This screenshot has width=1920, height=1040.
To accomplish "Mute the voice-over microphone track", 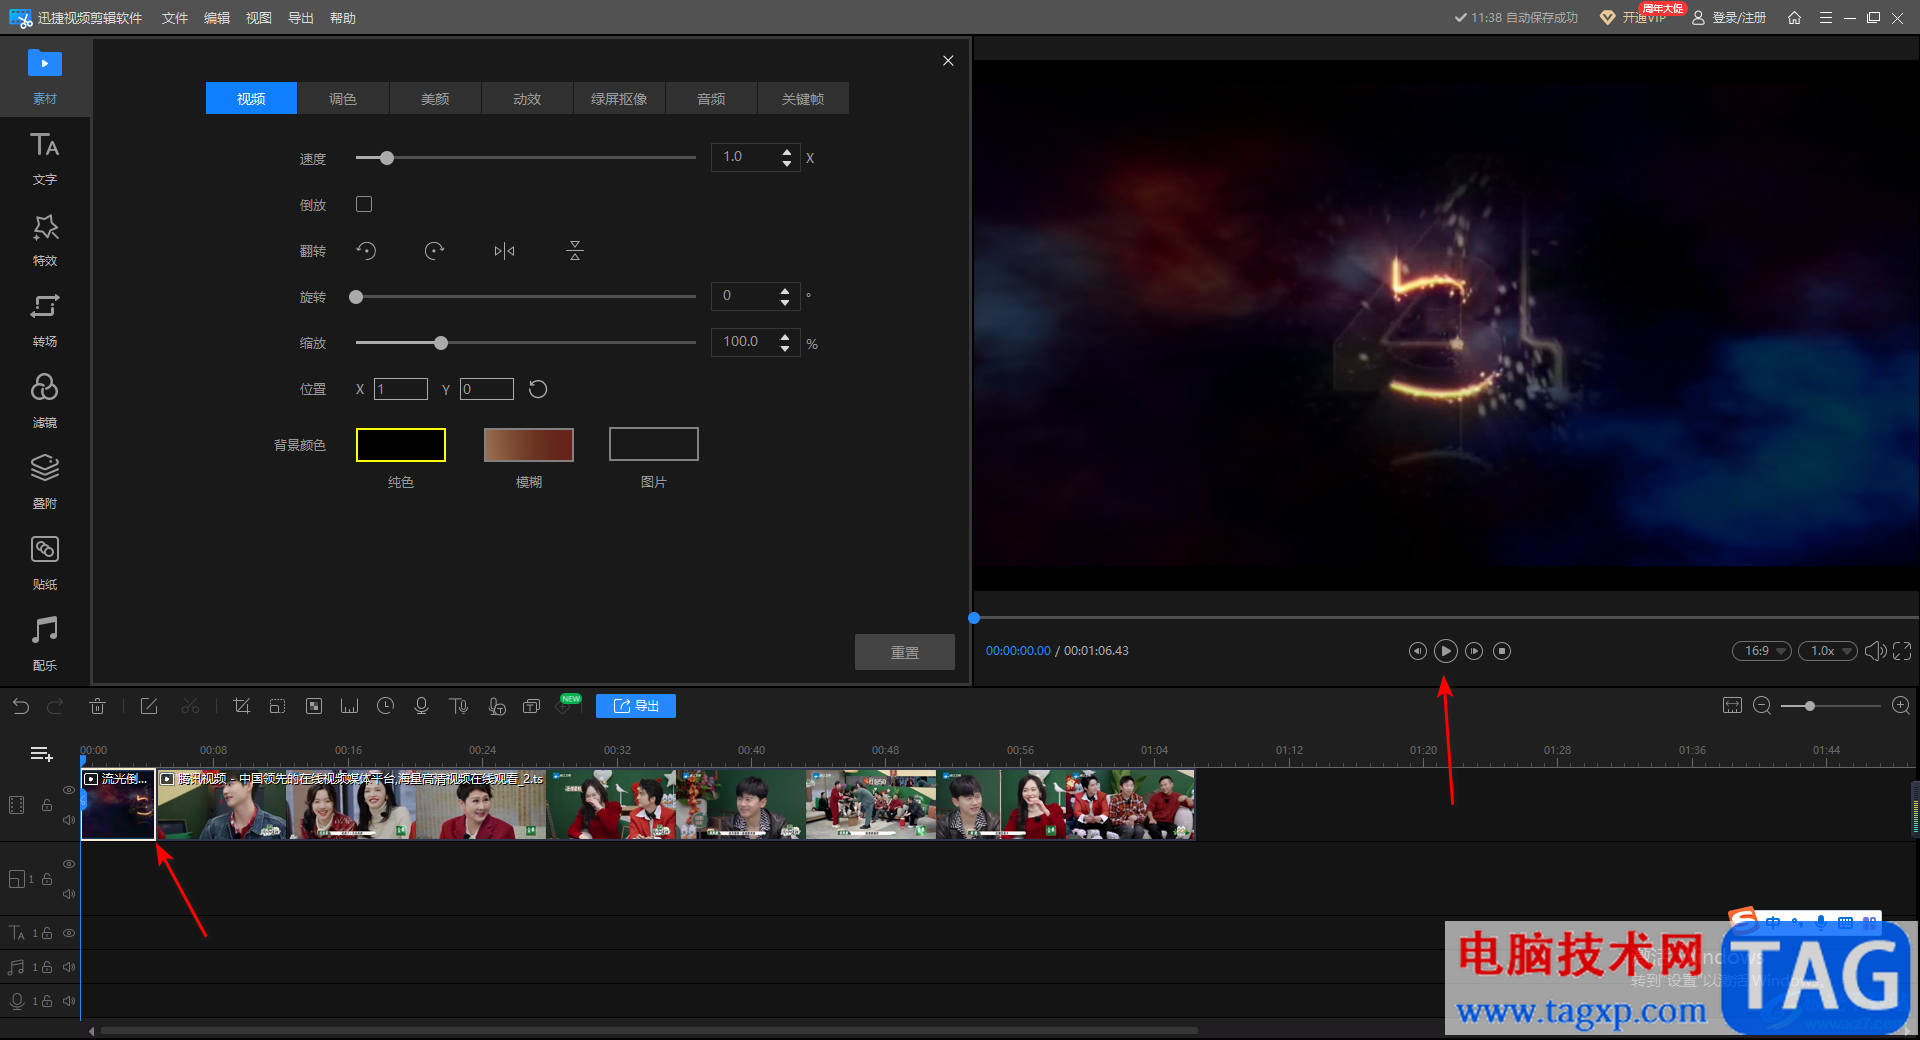I will pos(69,1001).
